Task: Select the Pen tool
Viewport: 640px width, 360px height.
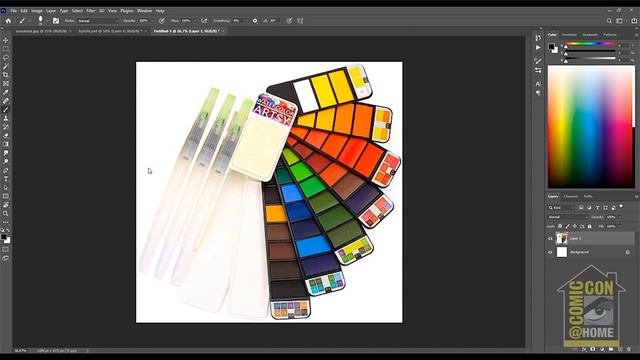Action: pos(6,170)
